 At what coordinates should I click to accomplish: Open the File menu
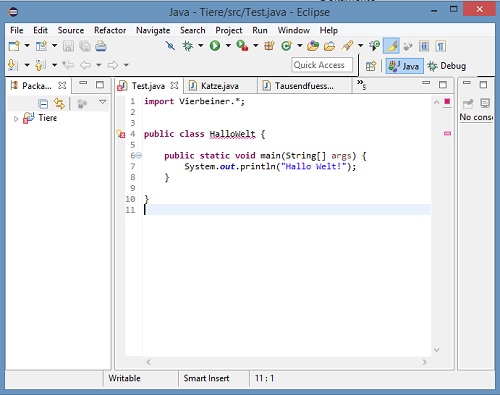(x=17, y=30)
